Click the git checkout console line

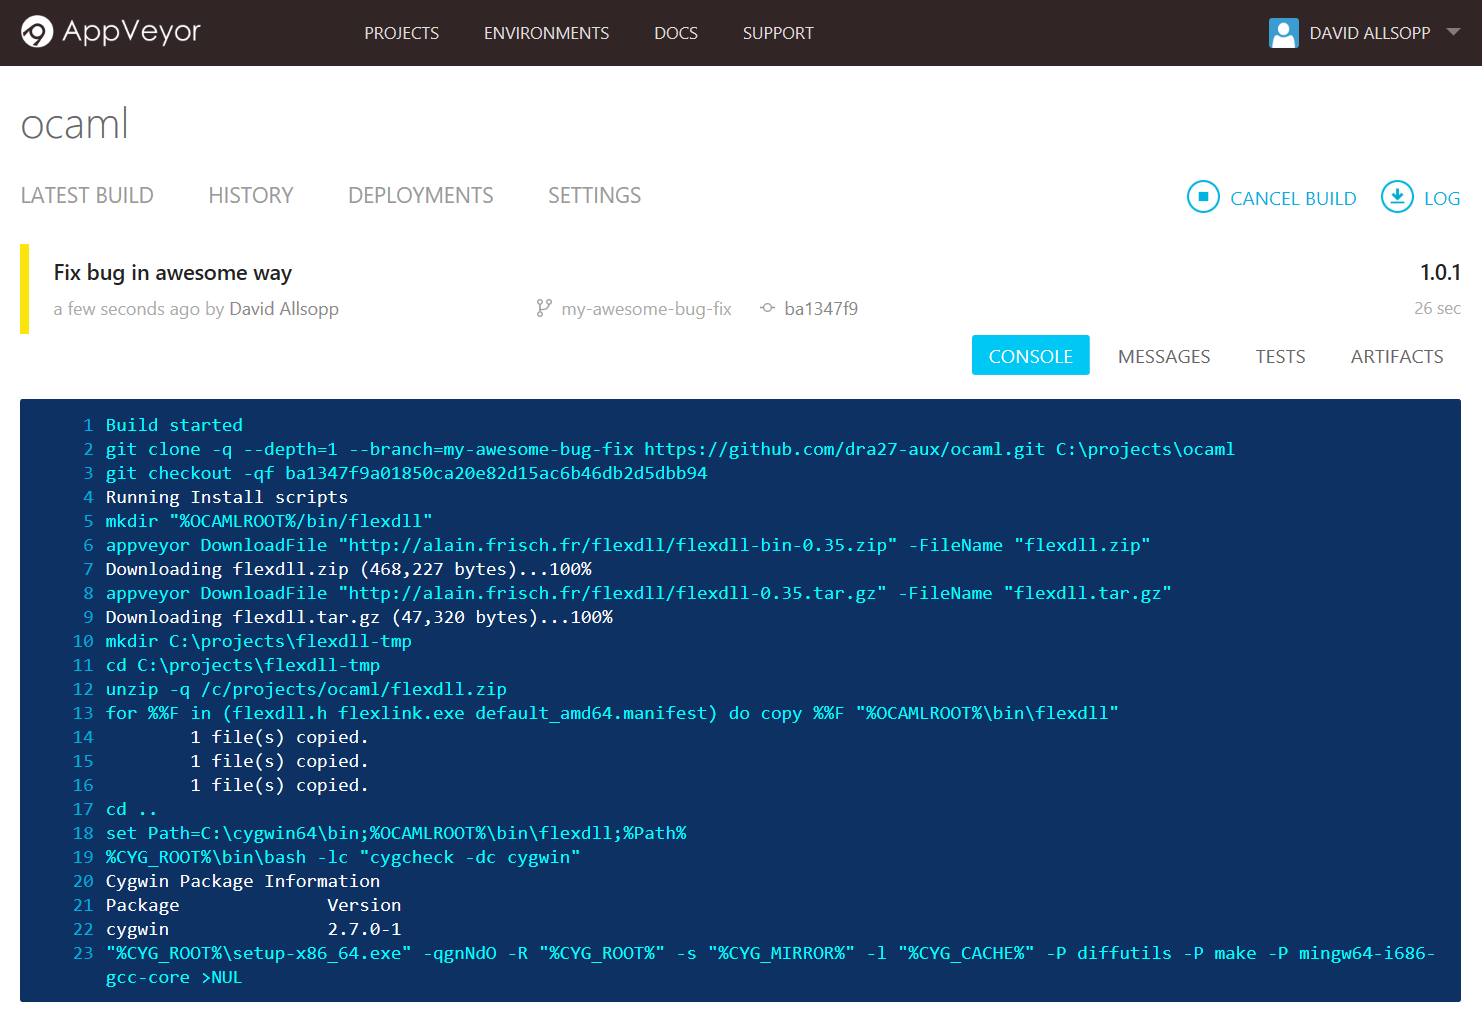coord(406,473)
